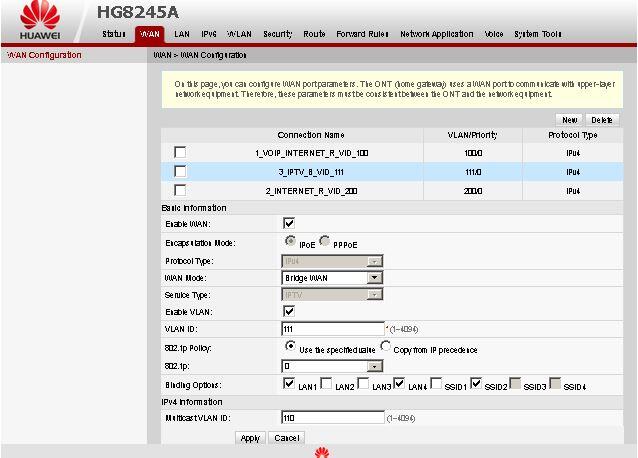638x458 pixels.
Task: Open the WAN Mode dropdown
Action: 332,278
